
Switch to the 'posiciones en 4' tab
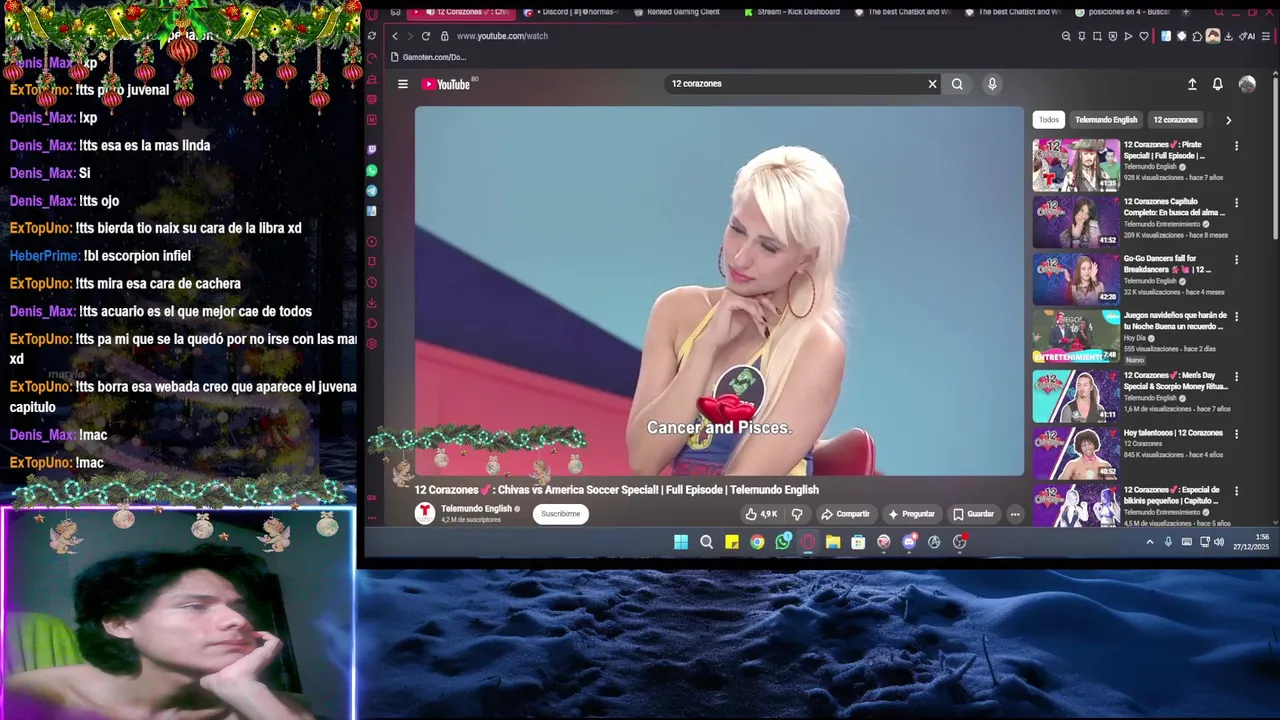(1122, 12)
